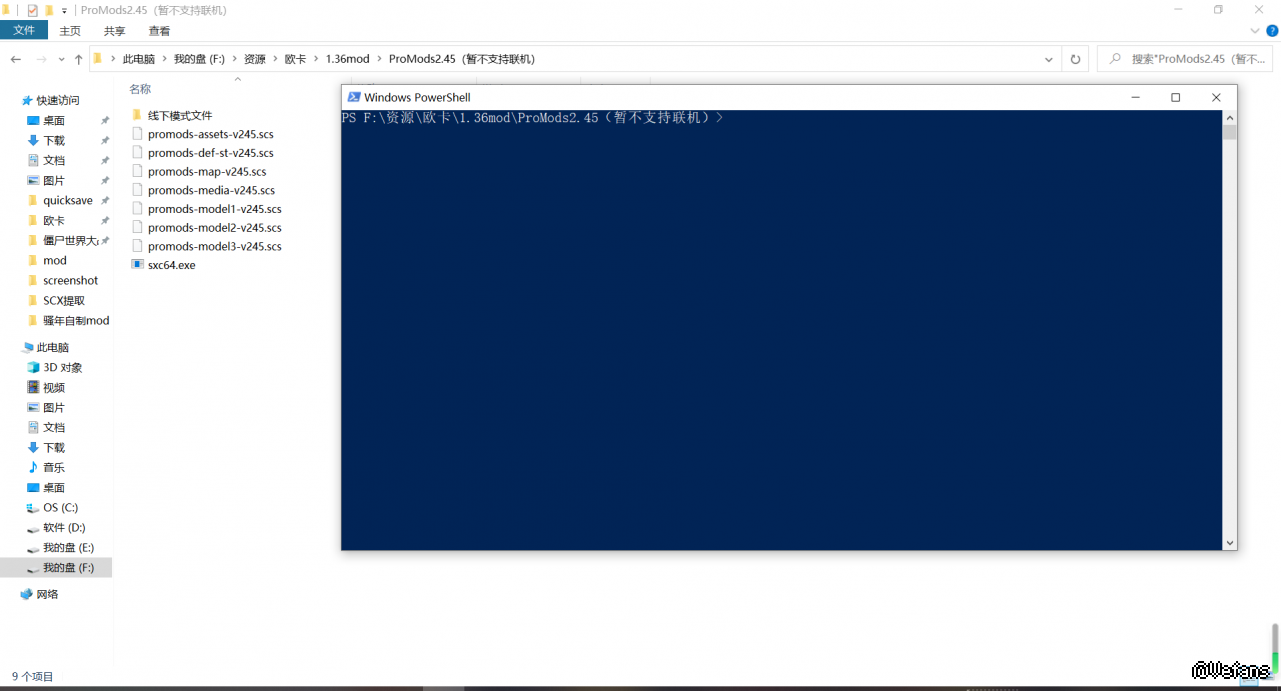Switch to the 主页 ribbon tab
The image size is (1281, 691).
tap(70, 31)
